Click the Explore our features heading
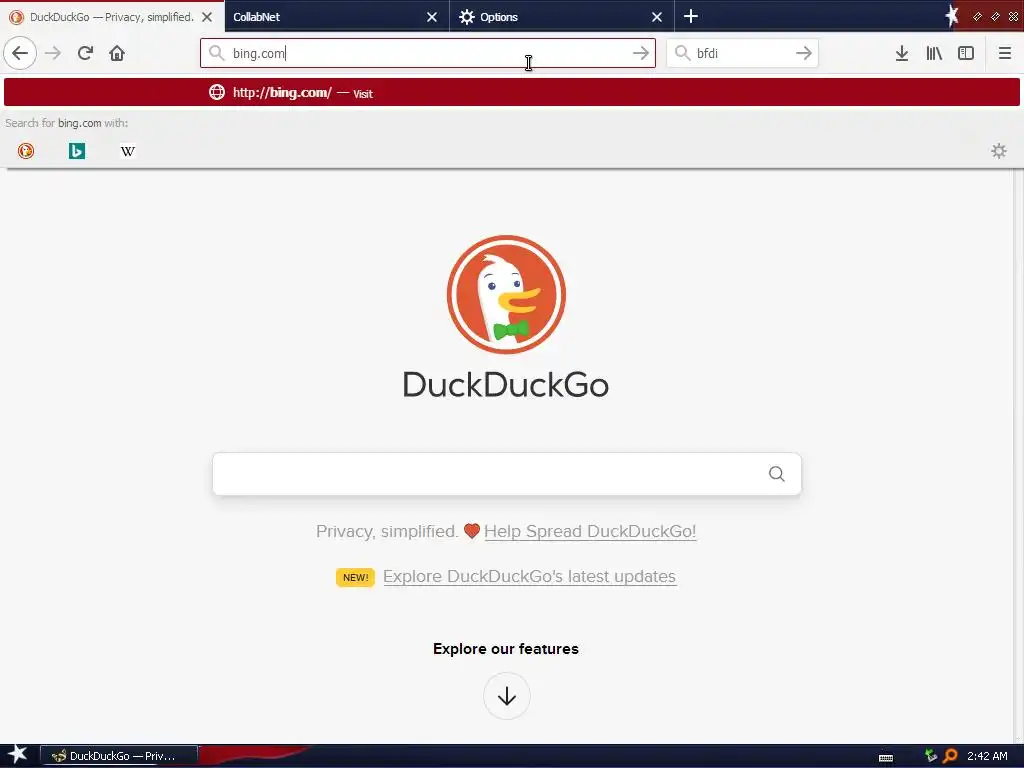Viewport: 1024px width, 768px height. tap(505, 648)
